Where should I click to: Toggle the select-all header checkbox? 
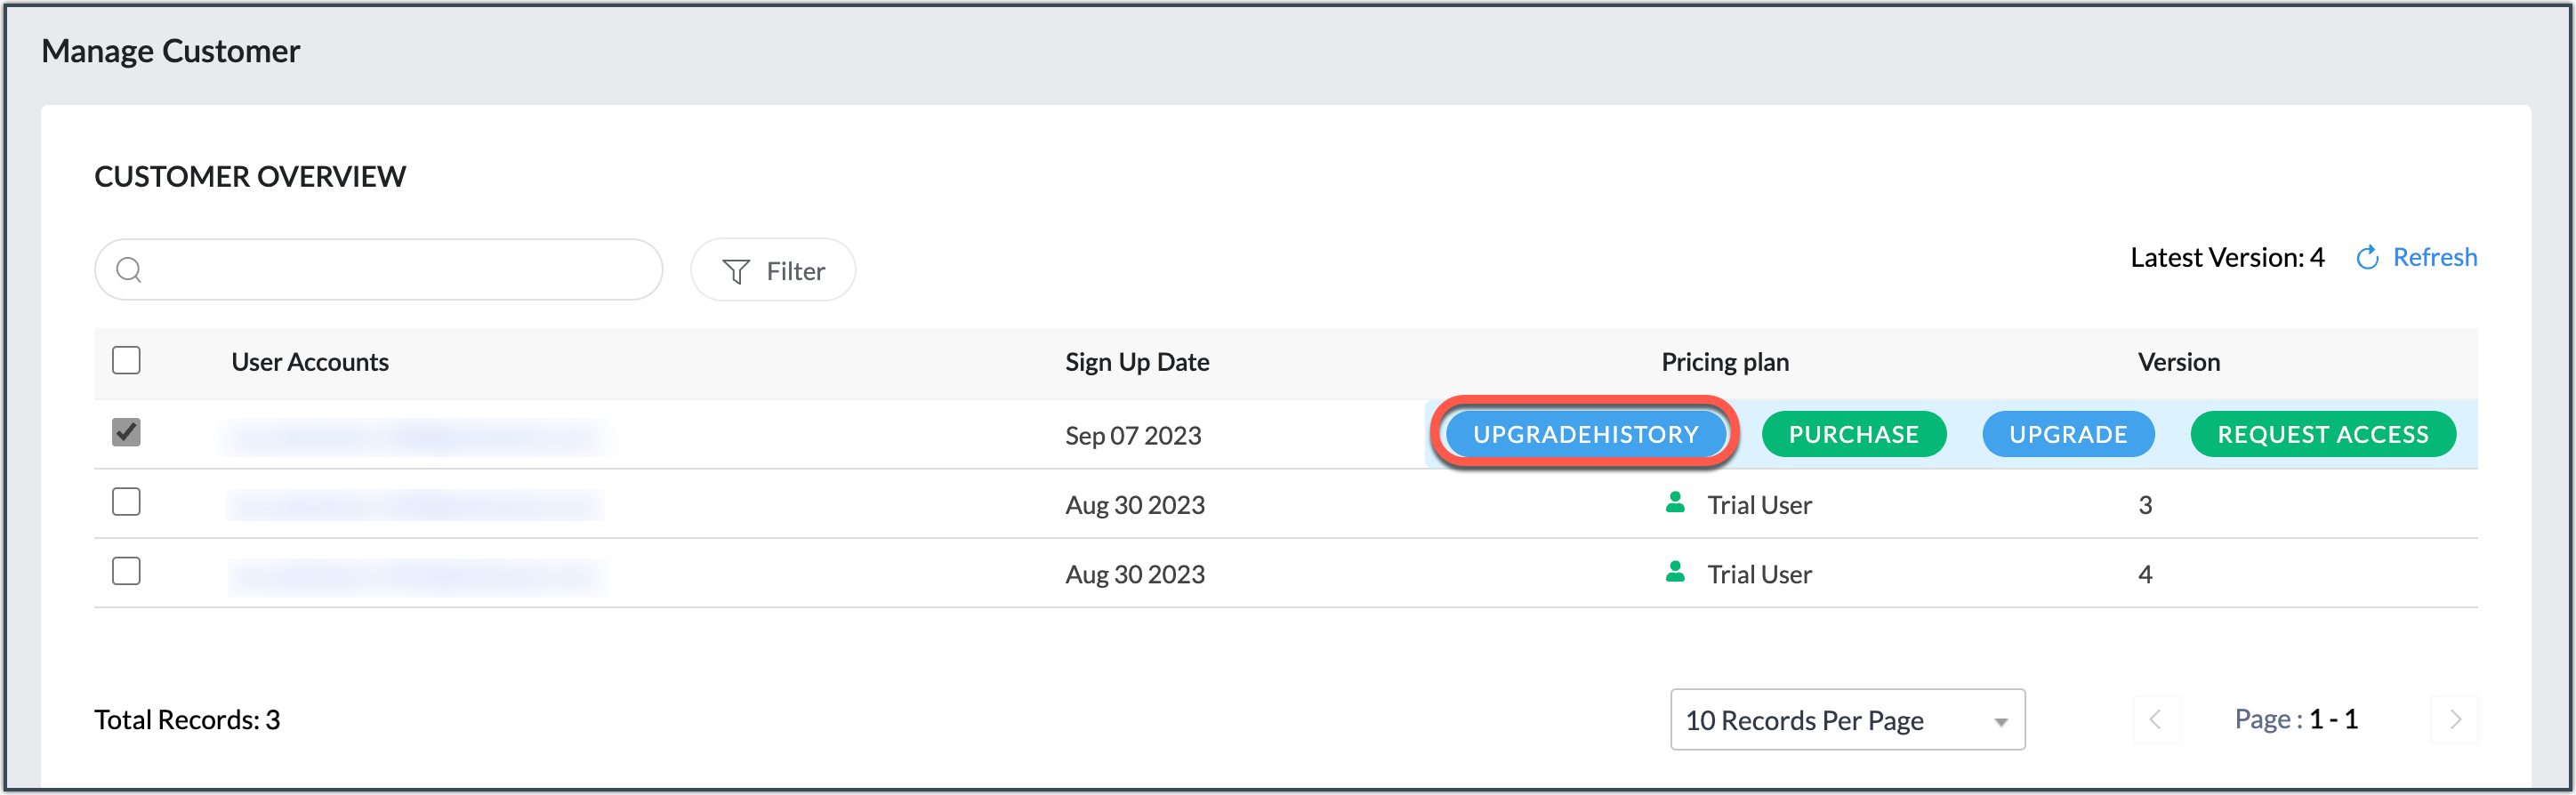pyautogui.click(x=126, y=360)
